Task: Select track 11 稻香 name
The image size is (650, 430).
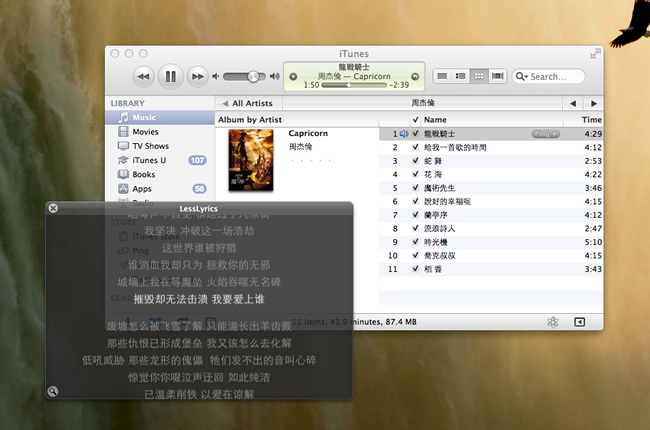Action: pos(433,269)
